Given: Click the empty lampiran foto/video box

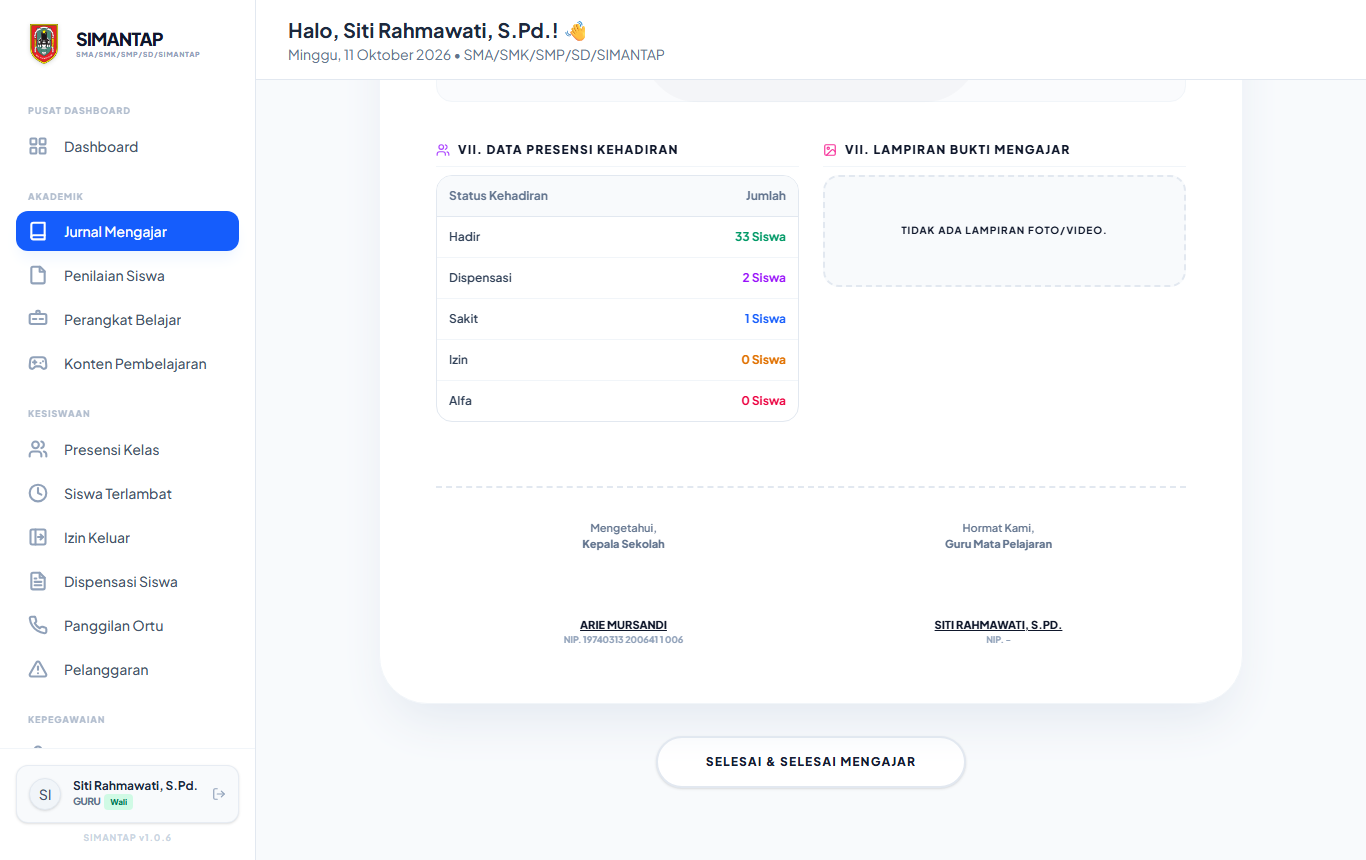Looking at the screenshot, I should (1004, 231).
